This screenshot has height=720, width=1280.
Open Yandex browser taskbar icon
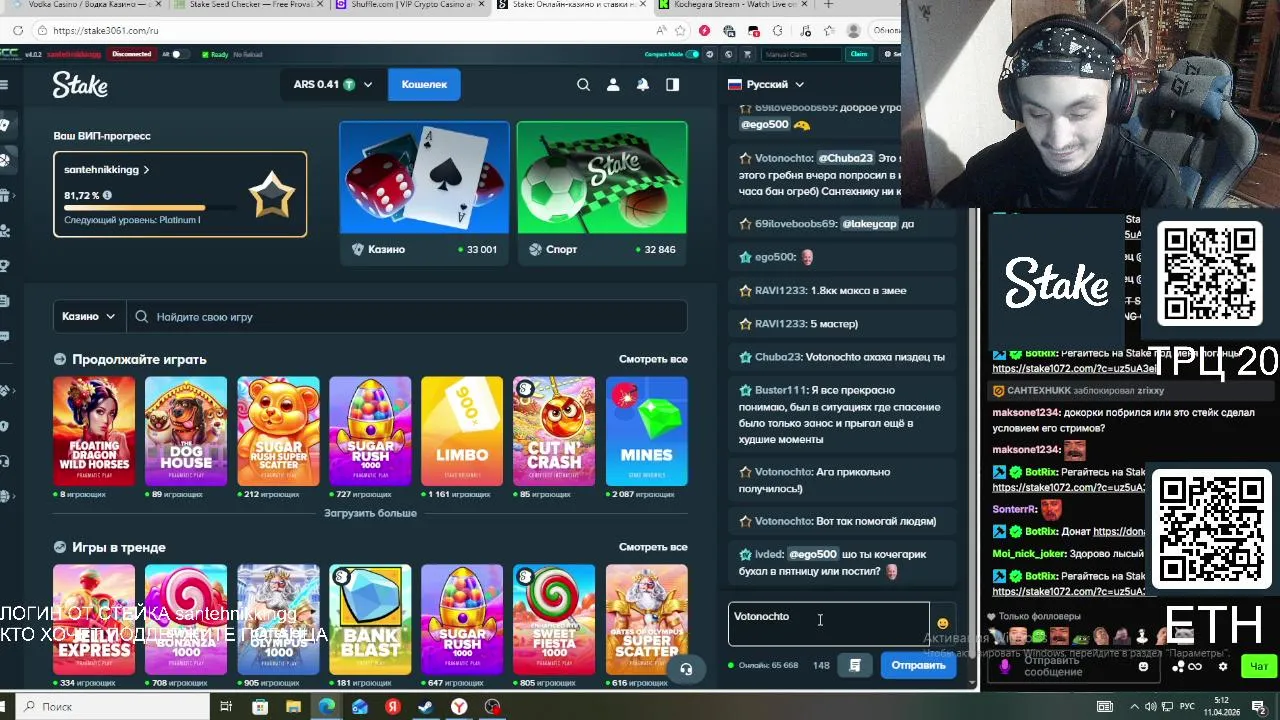pos(459,707)
